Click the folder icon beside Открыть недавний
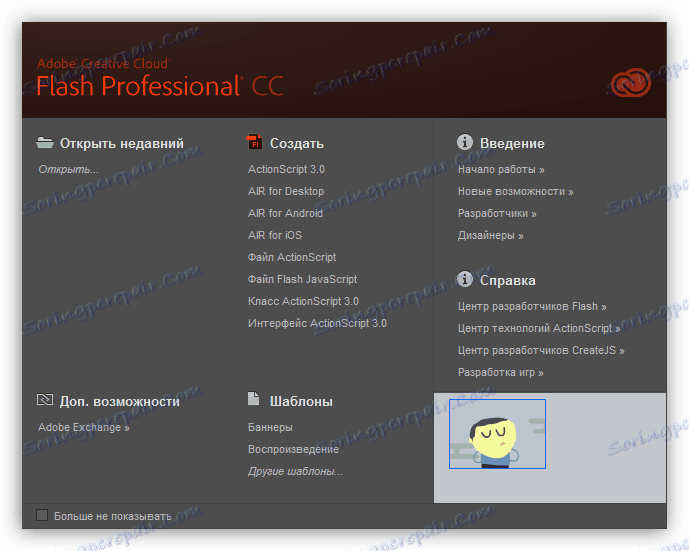Viewport: 689px width, 551px height. (45, 142)
